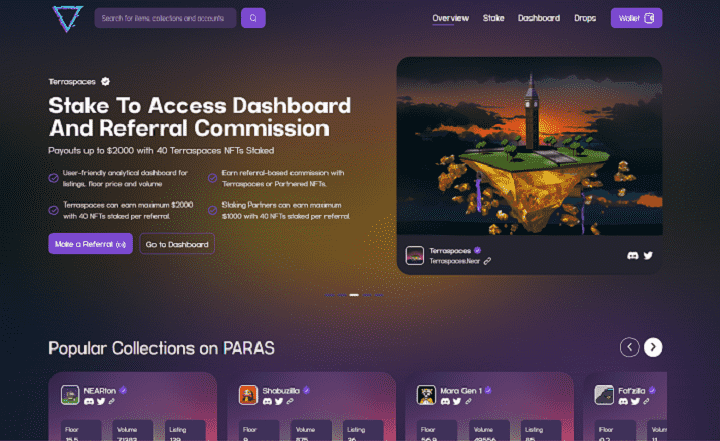Click the verified badge beside Terraspaces heading
Image resolution: width=720 pixels, height=441 pixels.
105,81
